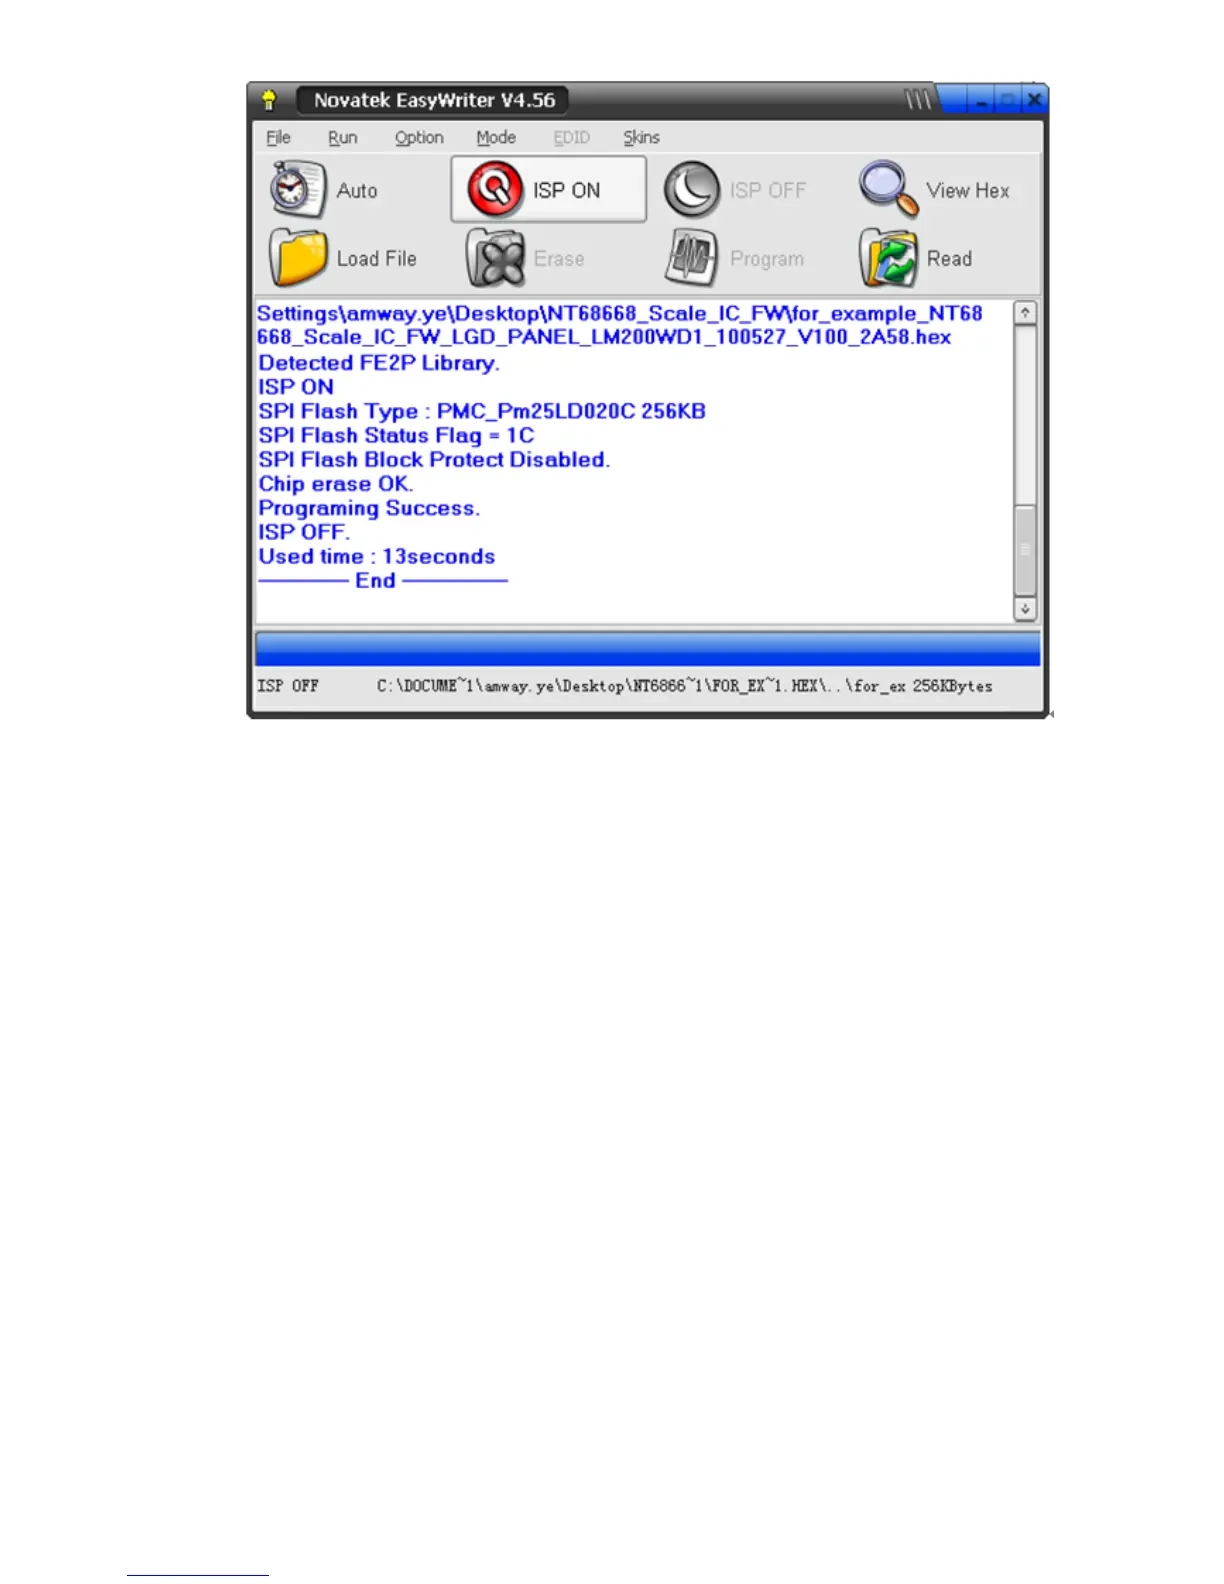Screen dimensions: 1224x1584
Task: Click the Read folder icon
Action: pyautogui.click(x=888, y=258)
